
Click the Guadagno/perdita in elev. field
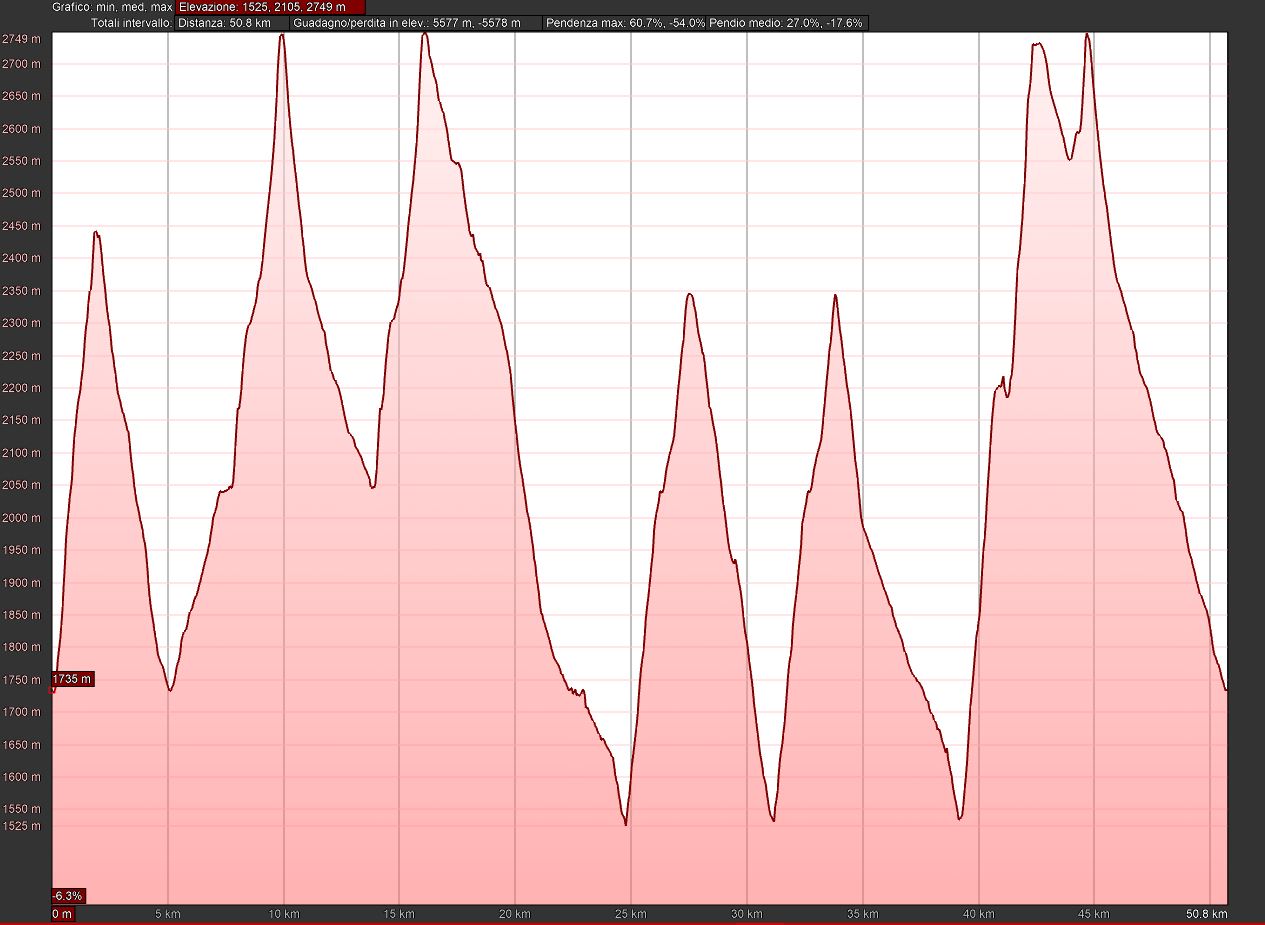coord(417,22)
